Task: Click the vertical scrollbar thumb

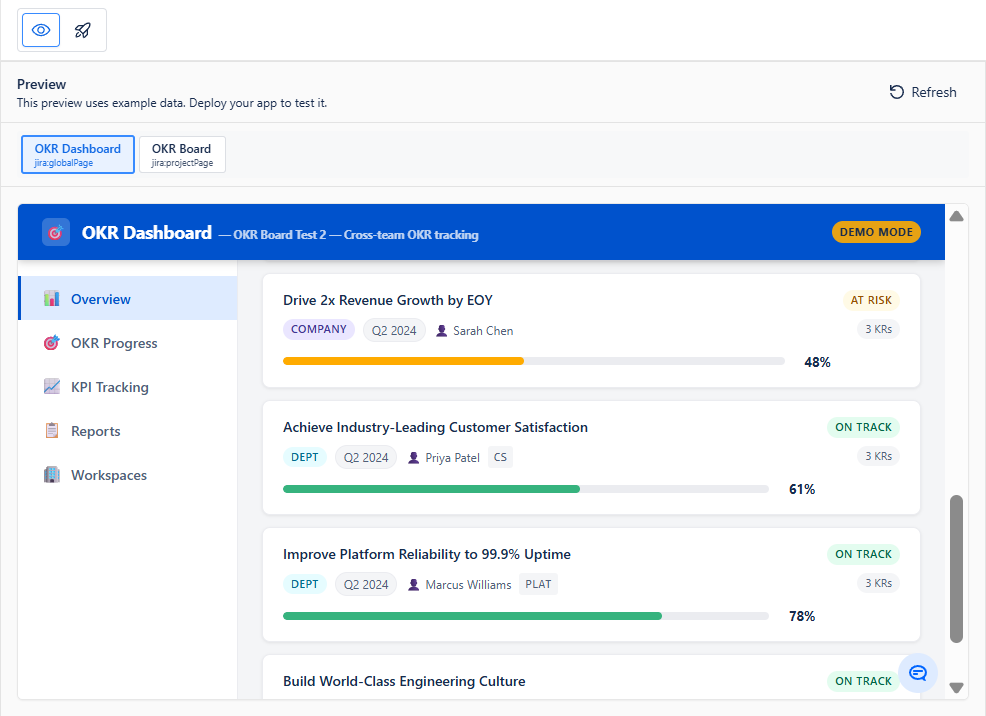Action: pyautogui.click(x=956, y=569)
